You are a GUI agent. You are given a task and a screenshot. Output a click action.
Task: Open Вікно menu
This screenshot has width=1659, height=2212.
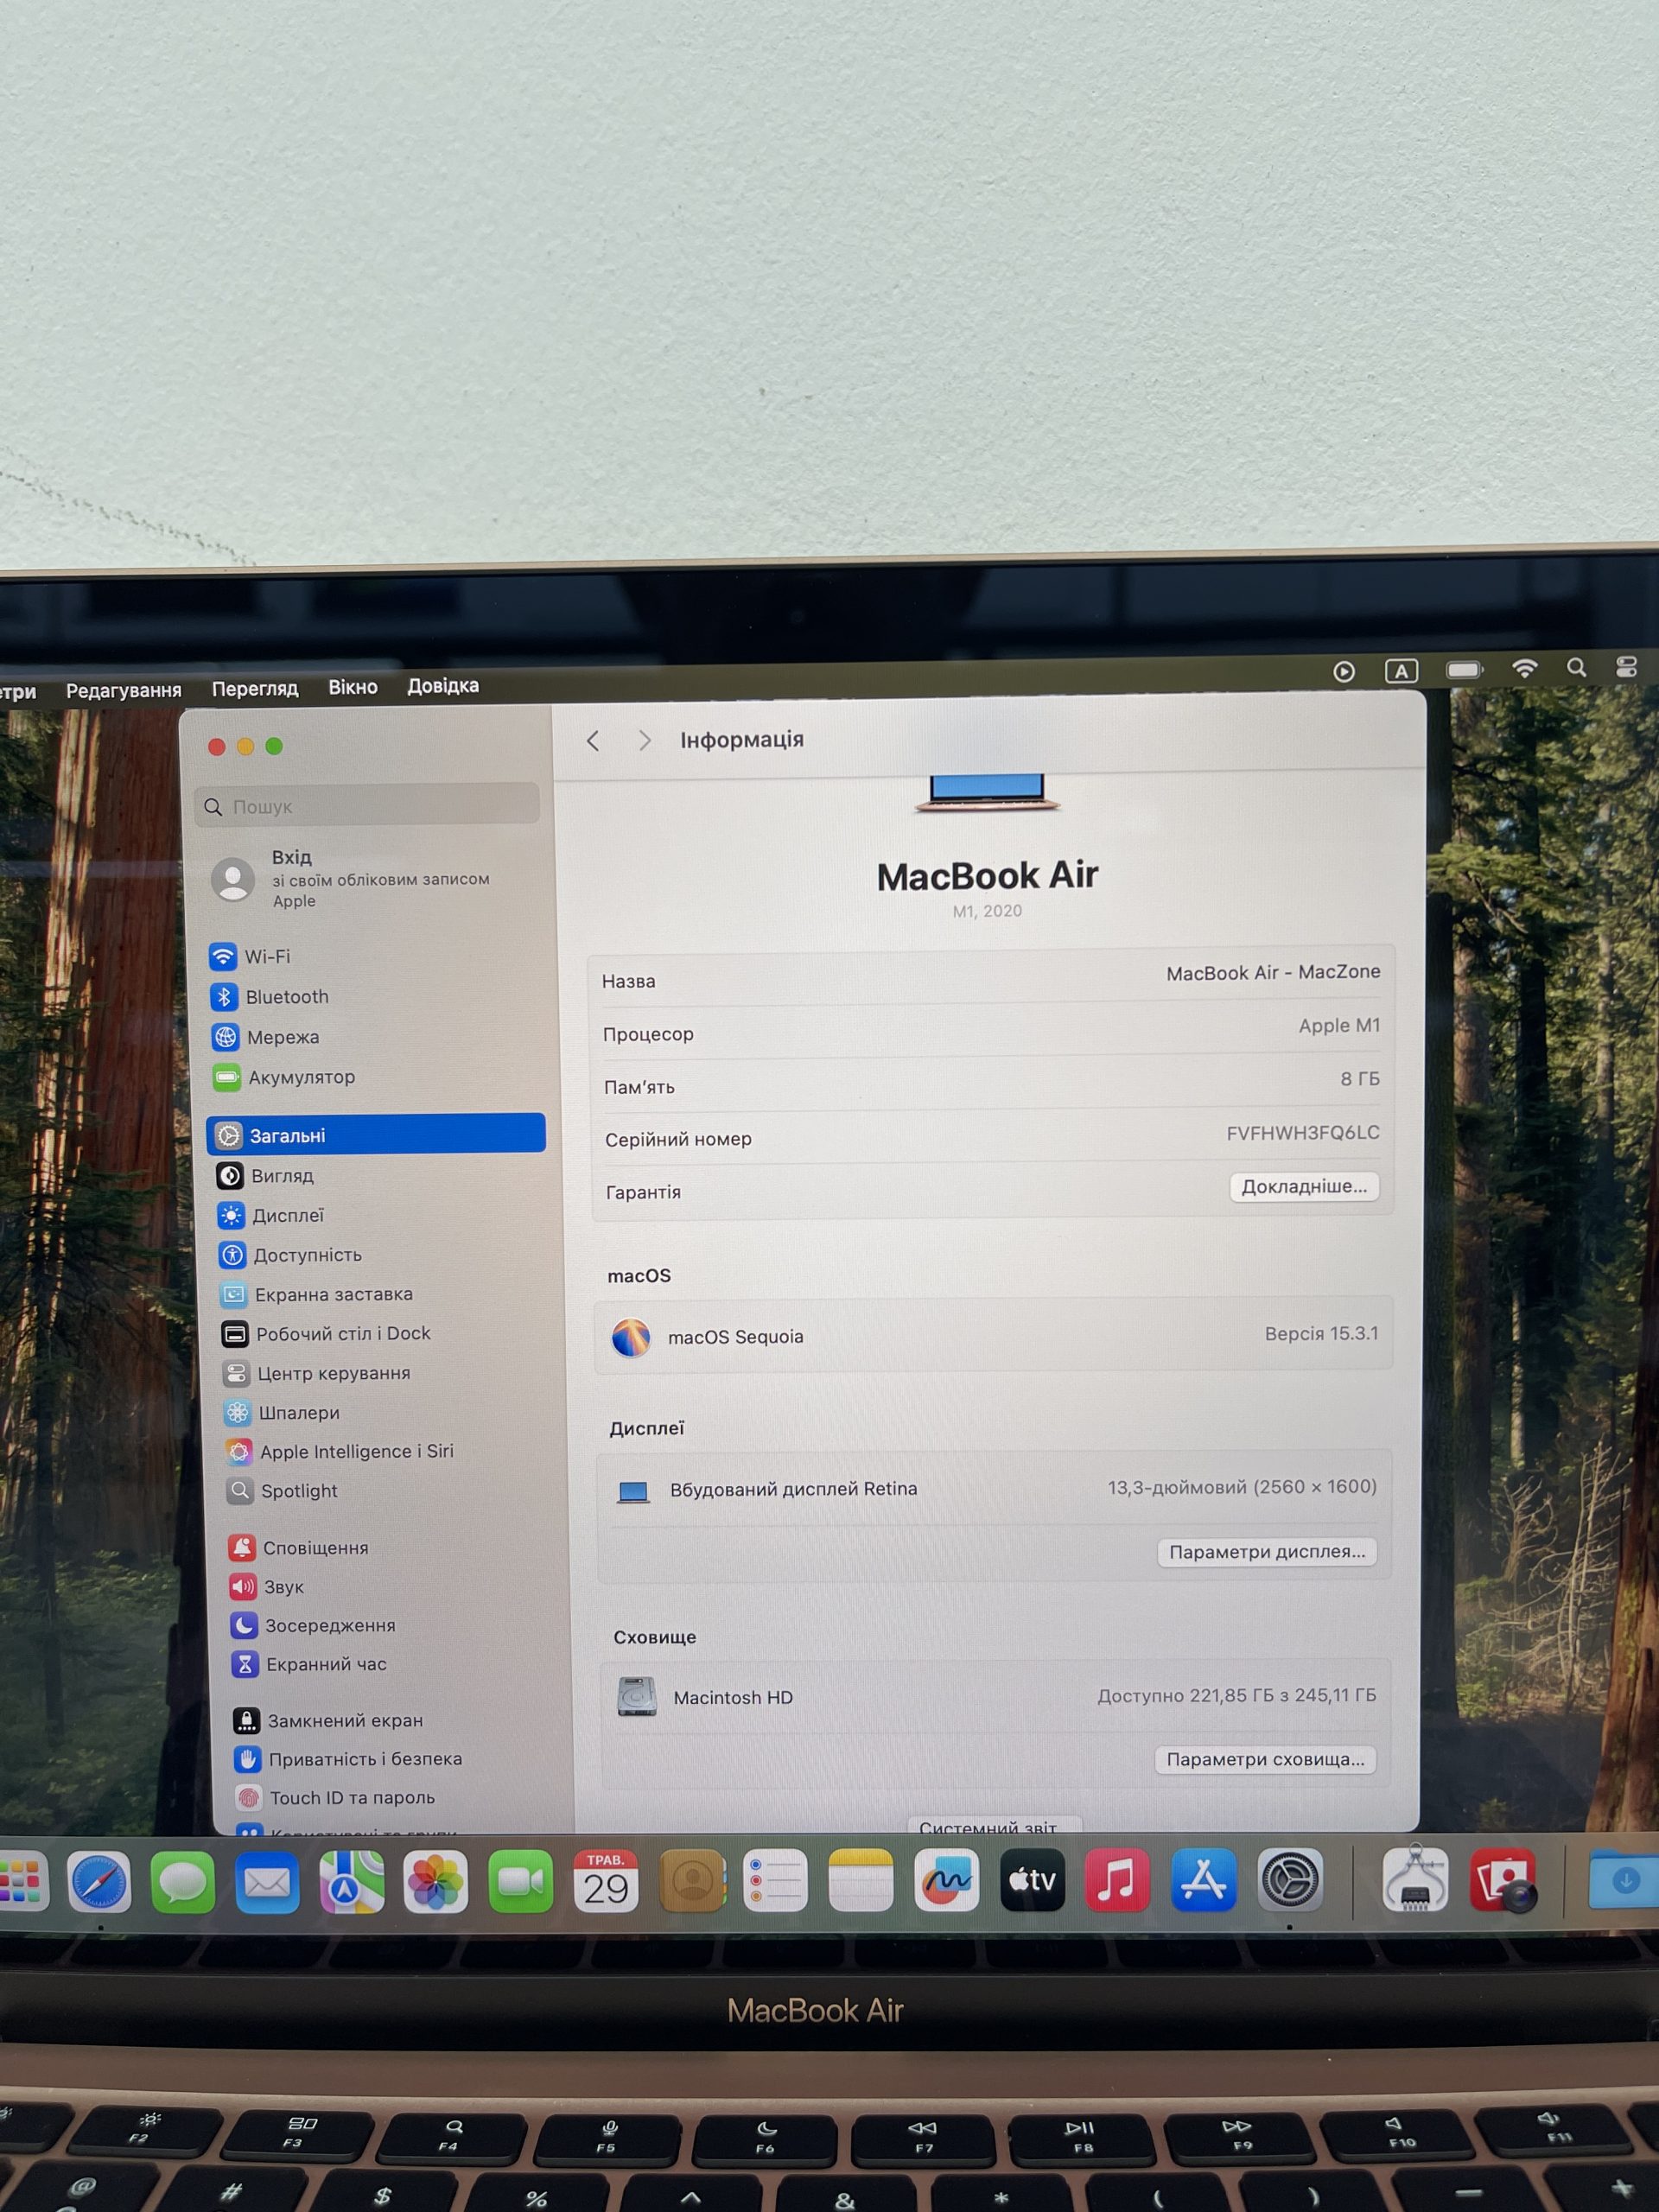coord(353,687)
